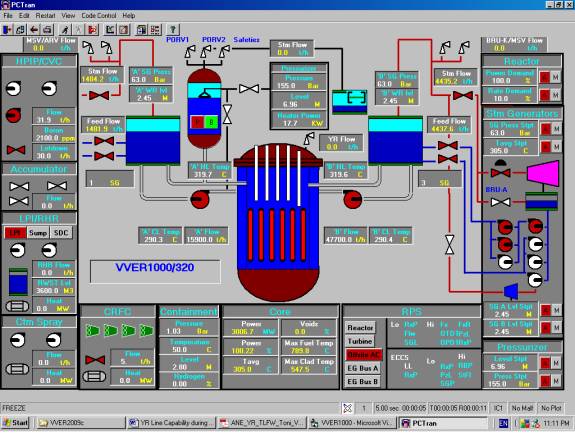The width and height of the screenshot is (575, 433).
Task: Open the File menu
Action: pyautogui.click(x=8, y=15)
